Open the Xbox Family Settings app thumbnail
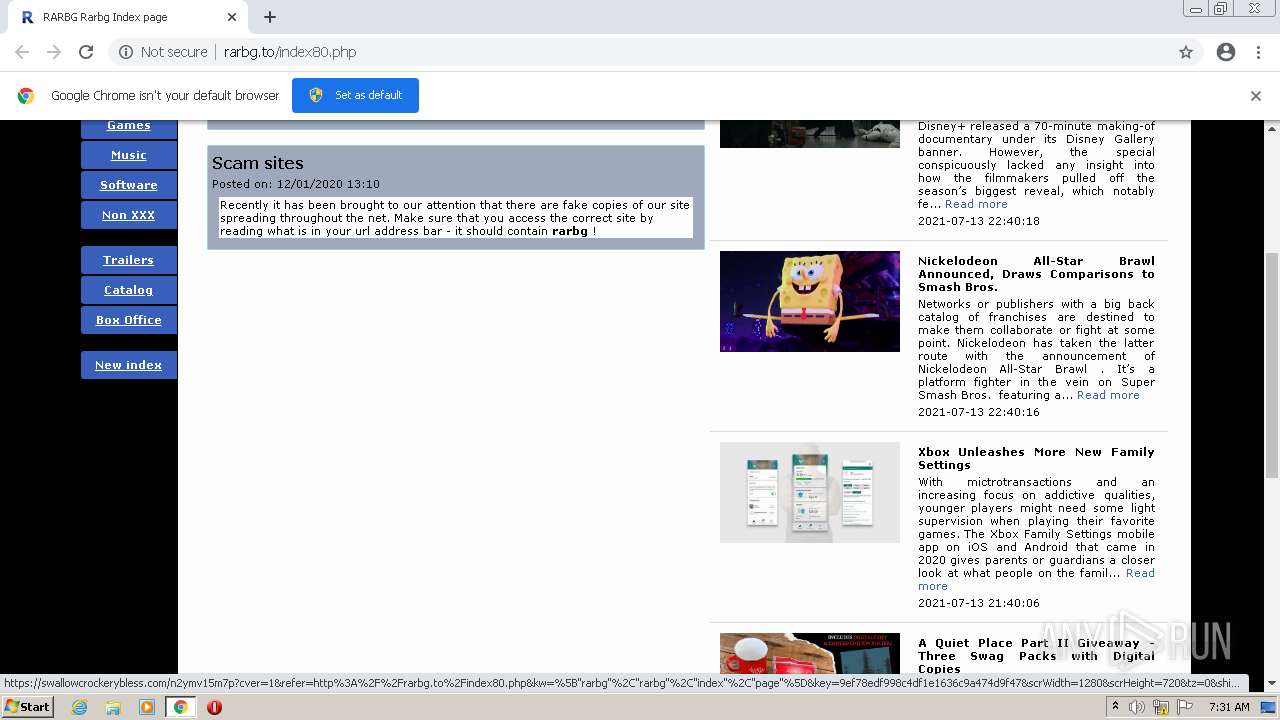Viewport: 1280px width, 720px height. 810,492
